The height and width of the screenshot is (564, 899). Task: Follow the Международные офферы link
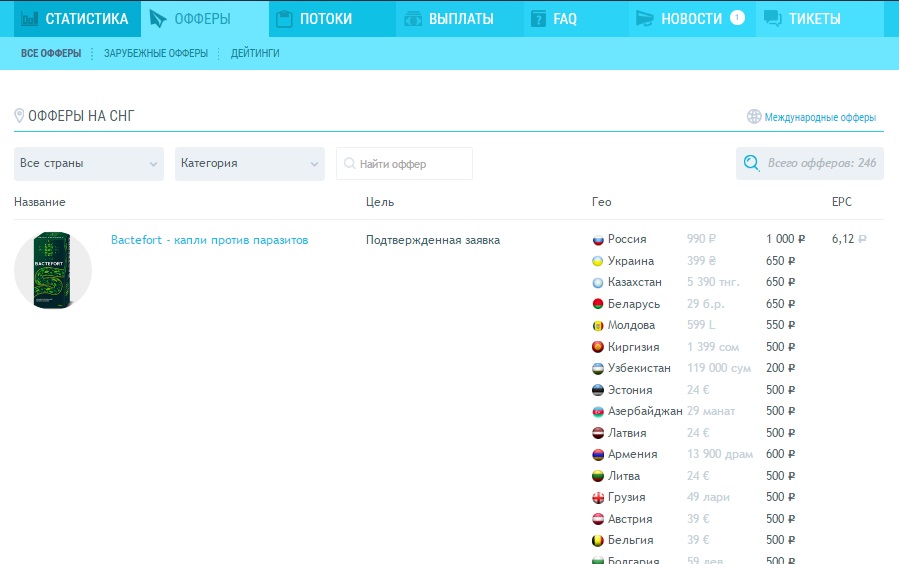click(820, 117)
